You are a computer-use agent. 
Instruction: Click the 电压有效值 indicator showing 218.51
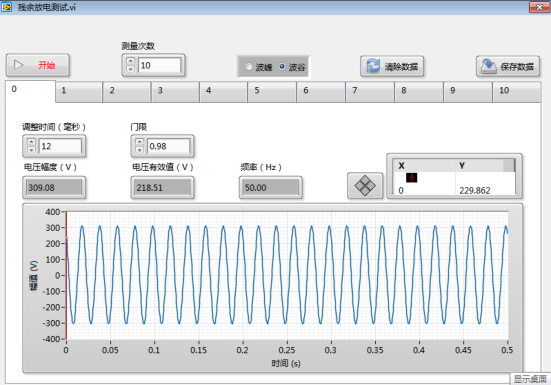pyautogui.click(x=162, y=188)
